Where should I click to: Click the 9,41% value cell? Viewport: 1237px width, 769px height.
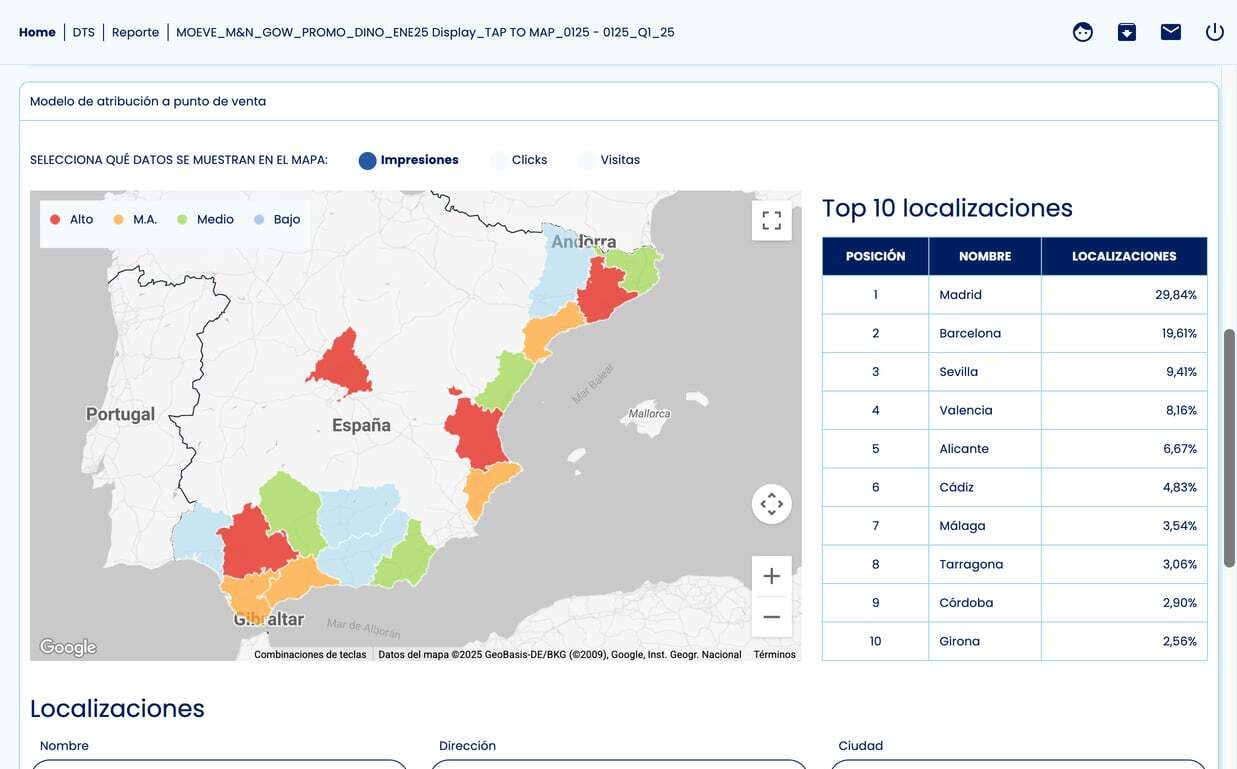tap(1124, 372)
